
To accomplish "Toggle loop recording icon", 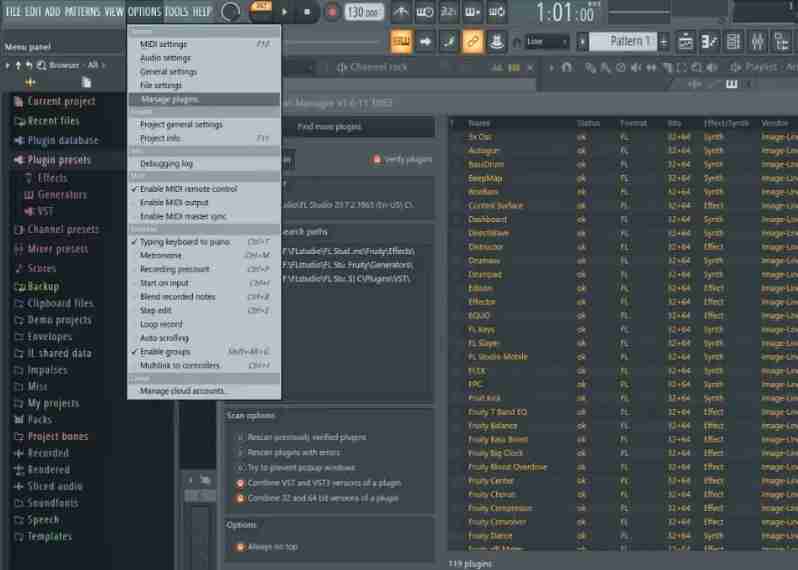I will 496,11.
